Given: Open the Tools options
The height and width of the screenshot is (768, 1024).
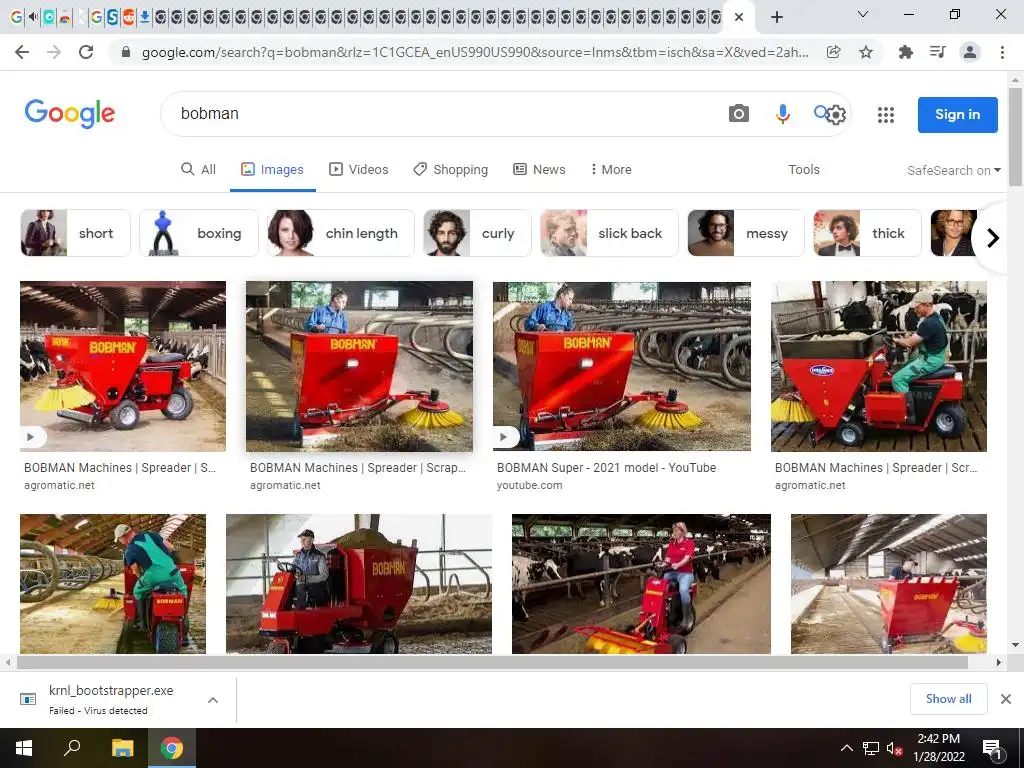Looking at the screenshot, I should click(x=803, y=170).
